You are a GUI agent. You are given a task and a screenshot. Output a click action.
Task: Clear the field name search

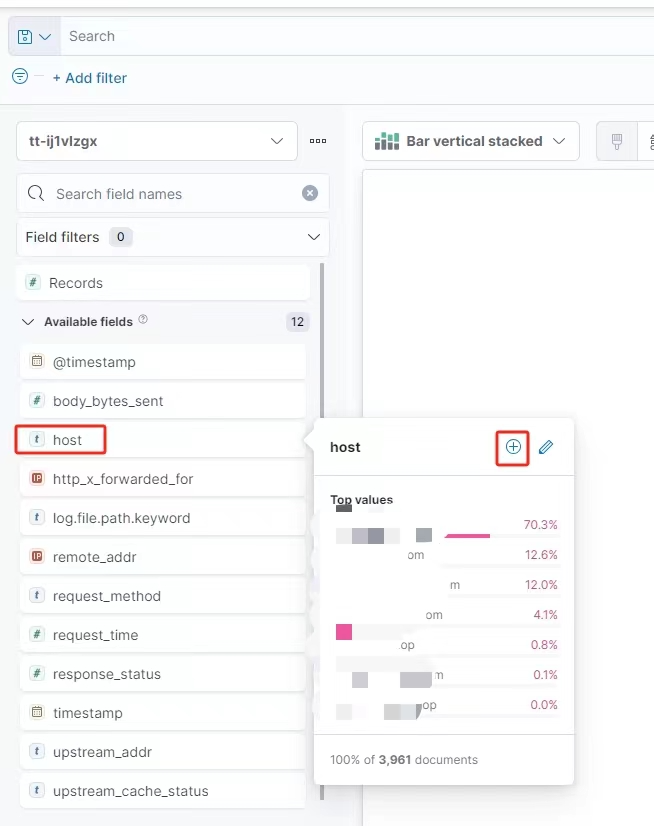(310, 193)
